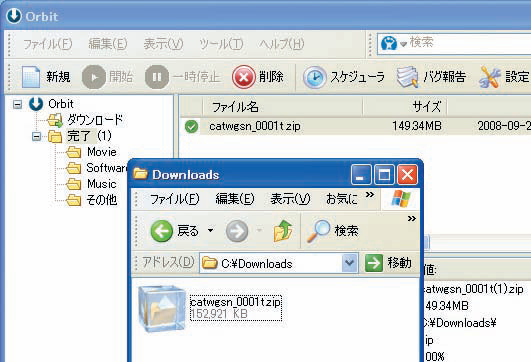Screen dimensions: 531x362
Task: Click the Downloads window title folder icon
Action: coord(140,174)
